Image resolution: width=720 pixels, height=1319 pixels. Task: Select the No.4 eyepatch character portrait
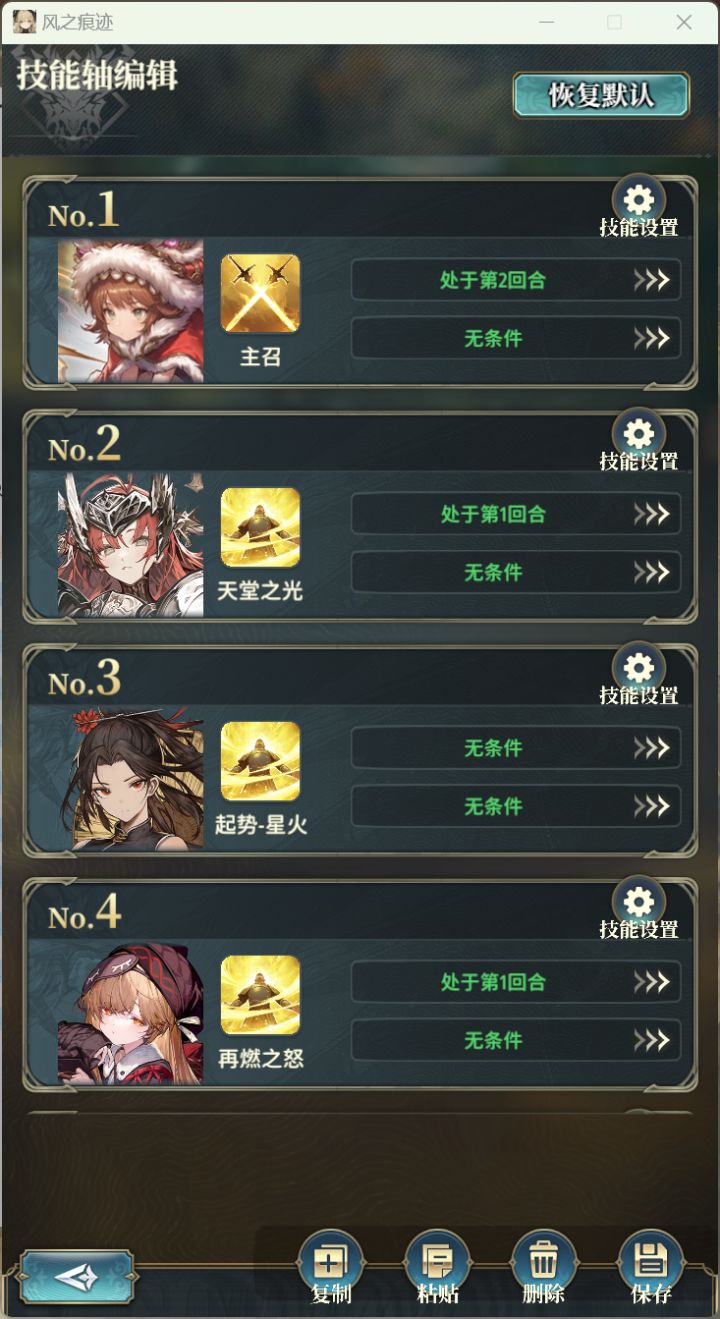pos(130,1013)
